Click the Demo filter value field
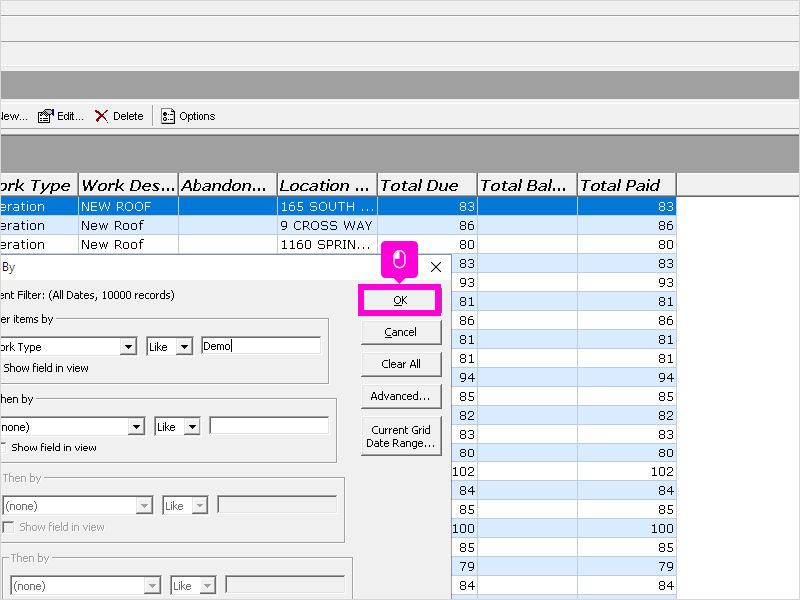 pos(261,346)
